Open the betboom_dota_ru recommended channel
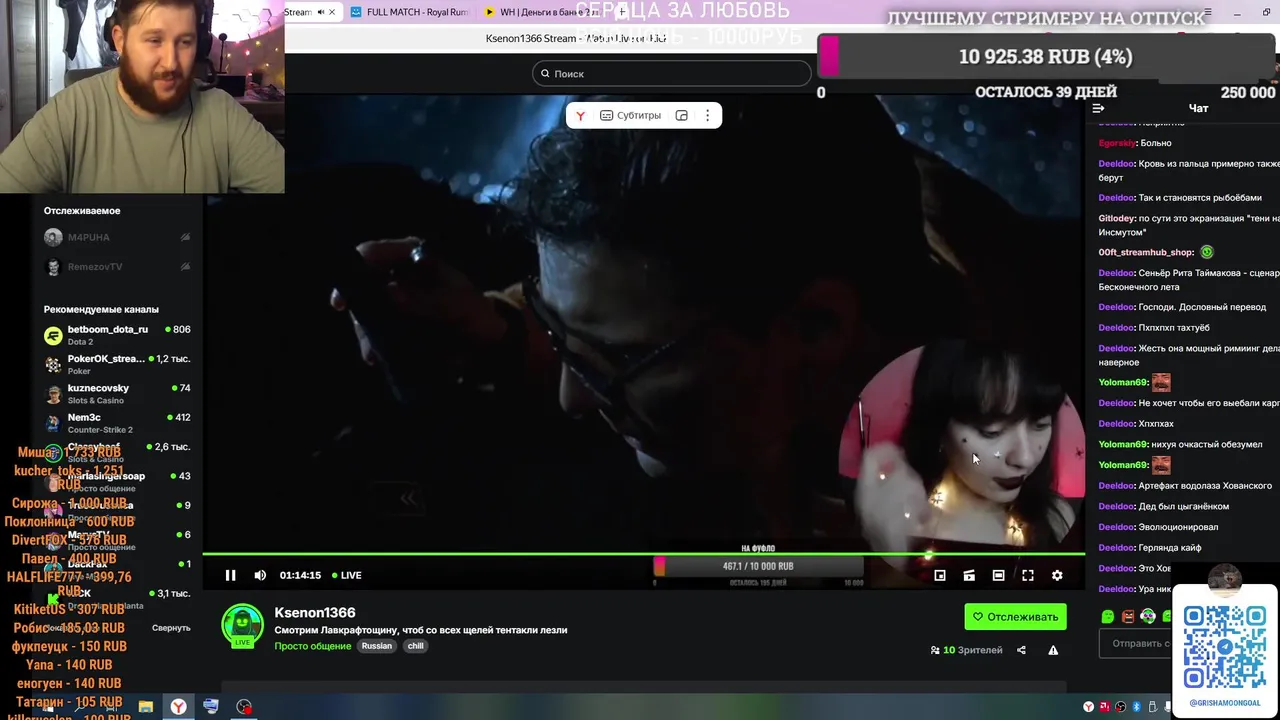Viewport: 1280px width, 720px height. (118, 335)
